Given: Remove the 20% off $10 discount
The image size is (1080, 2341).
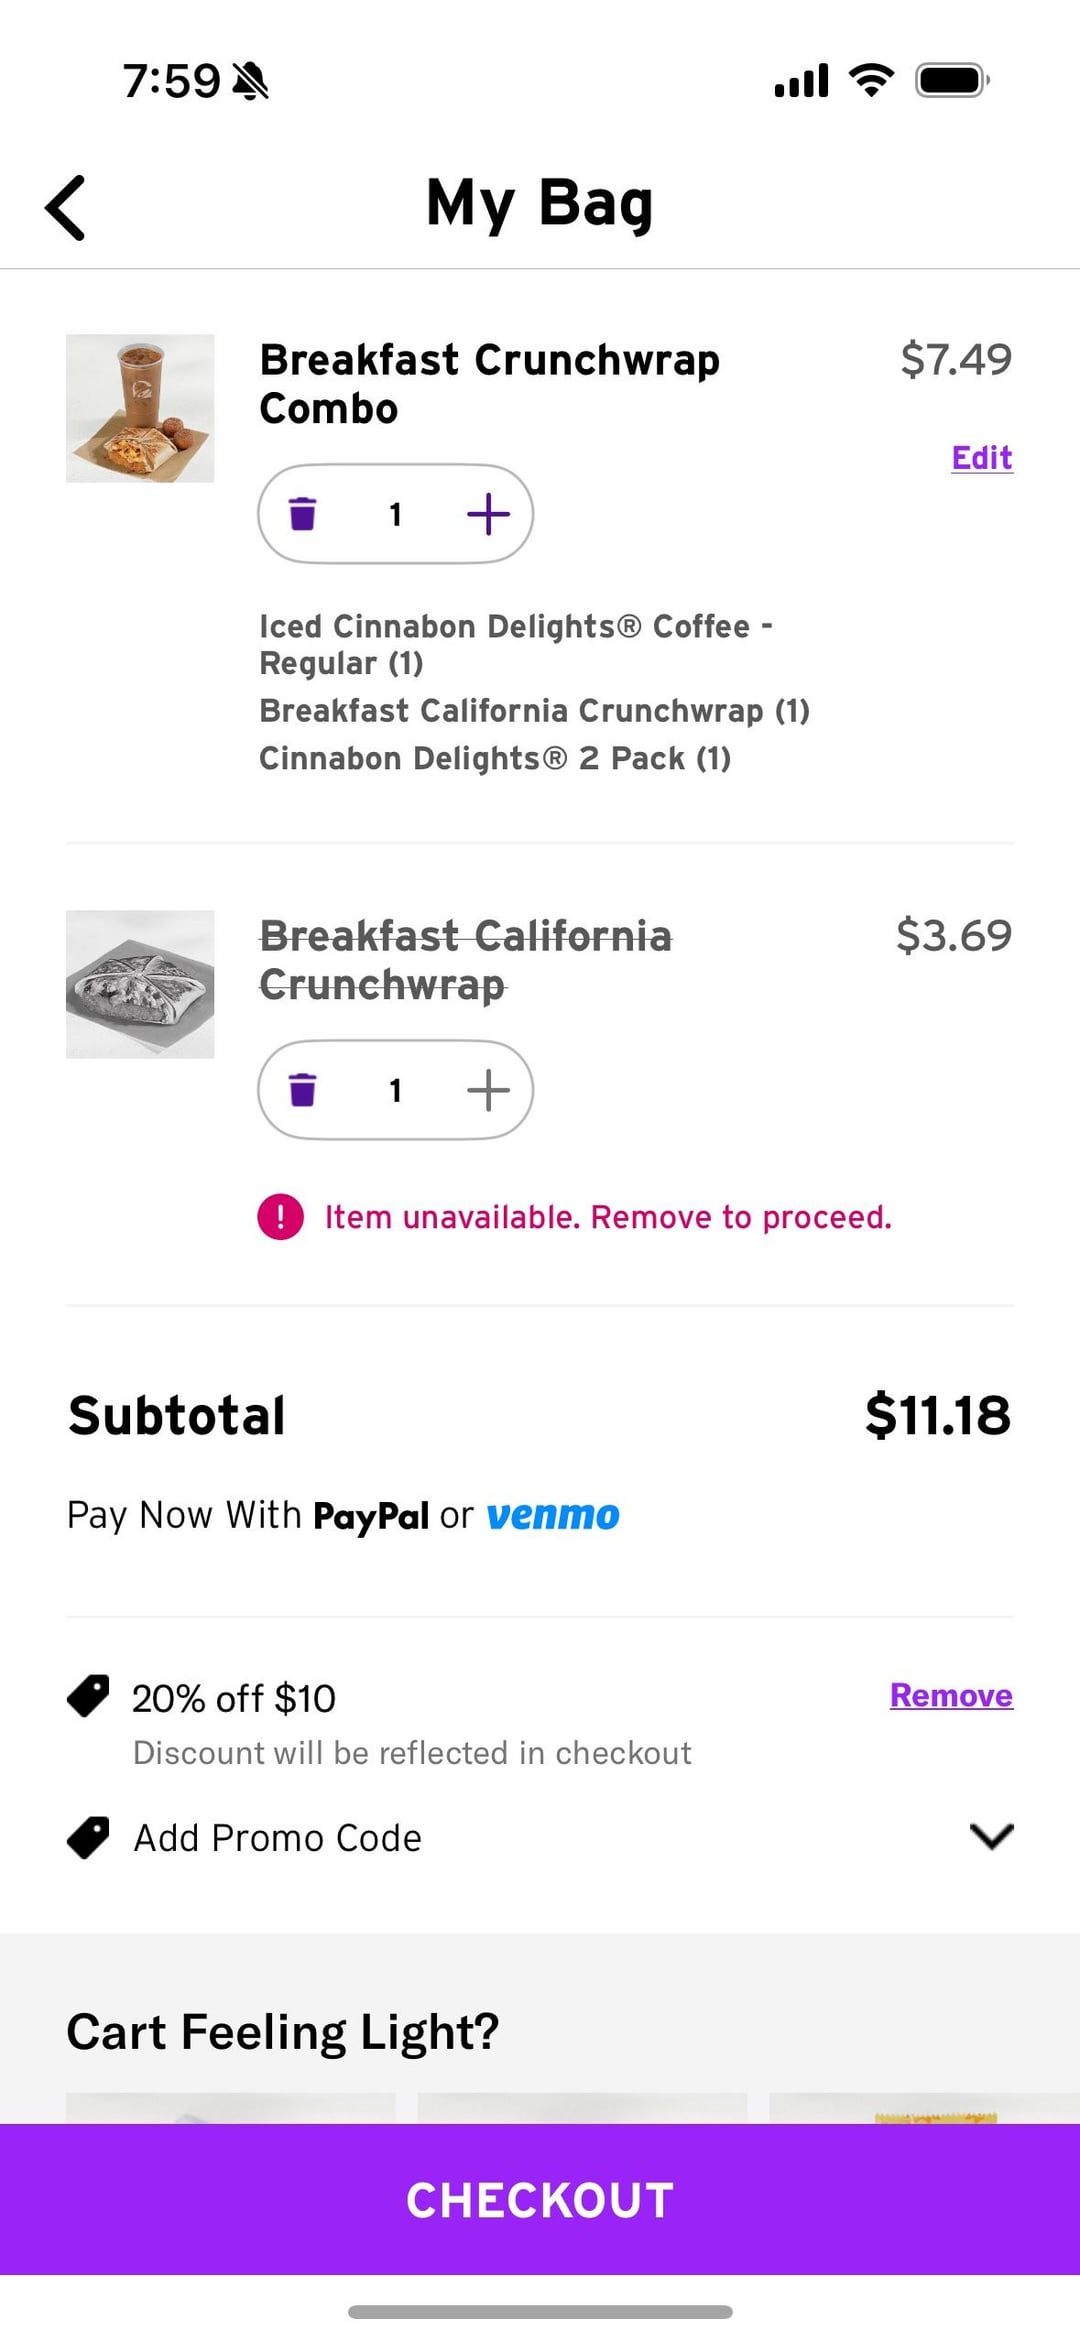Looking at the screenshot, I should click(x=951, y=1695).
